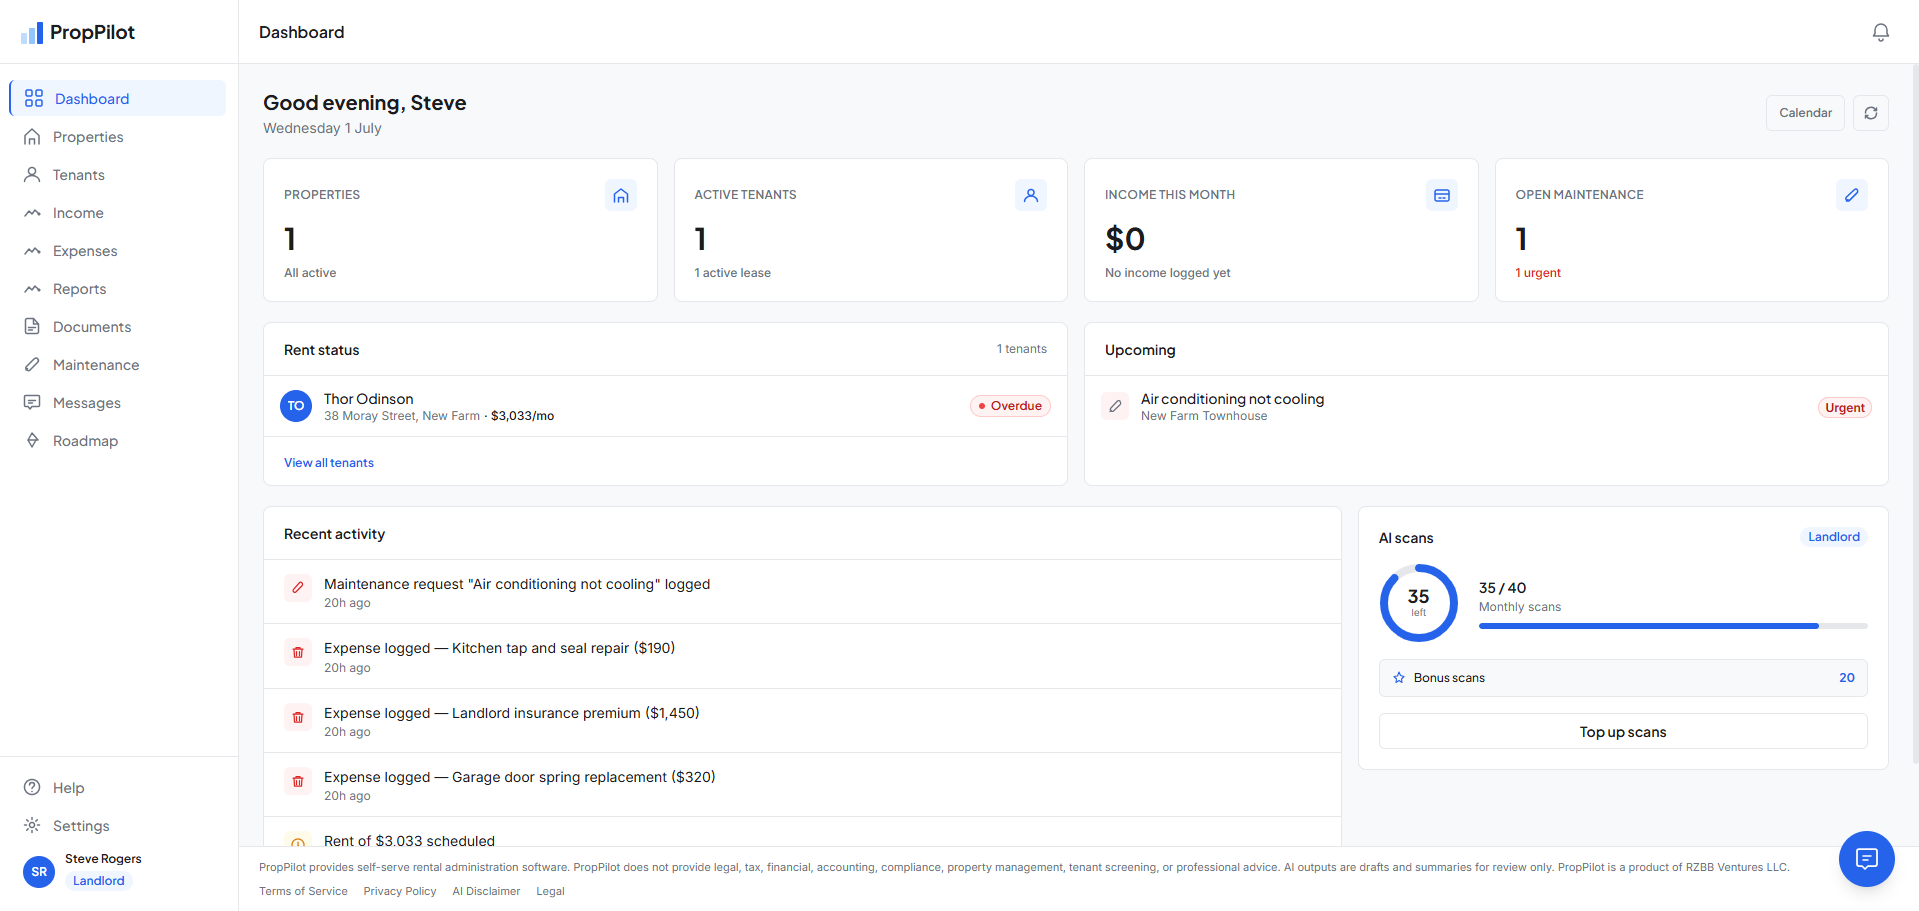Viewport: 1919px width, 911px height.
Task: Click the Overdue status badge
Action: point(1010,406)
